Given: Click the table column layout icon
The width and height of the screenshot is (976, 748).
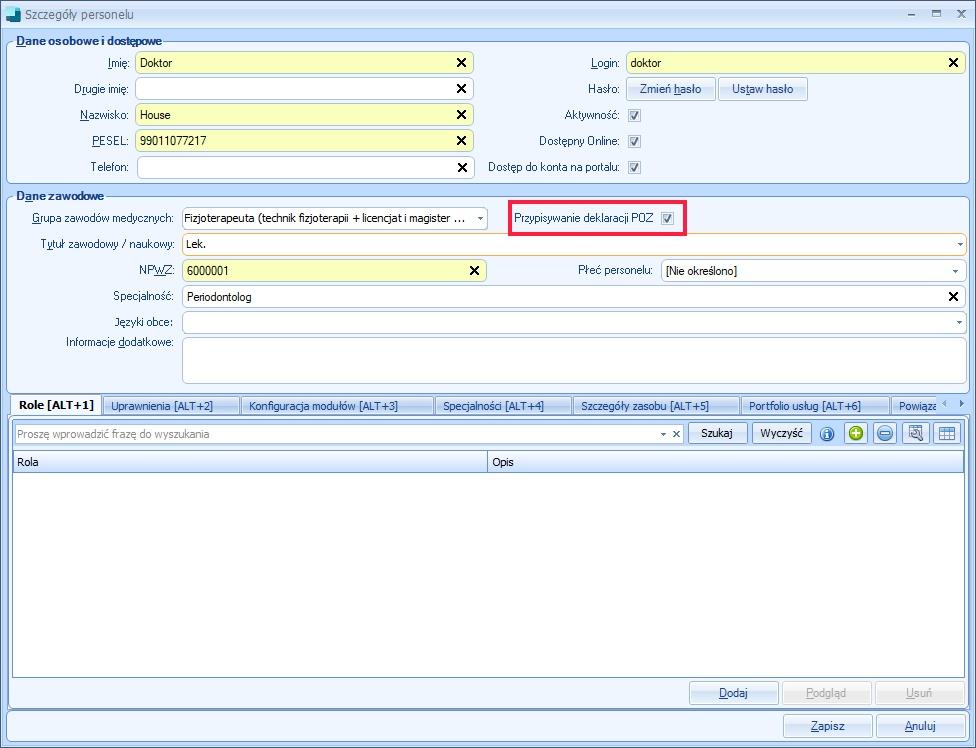Looking at the screenshot, I should [947, 433].
